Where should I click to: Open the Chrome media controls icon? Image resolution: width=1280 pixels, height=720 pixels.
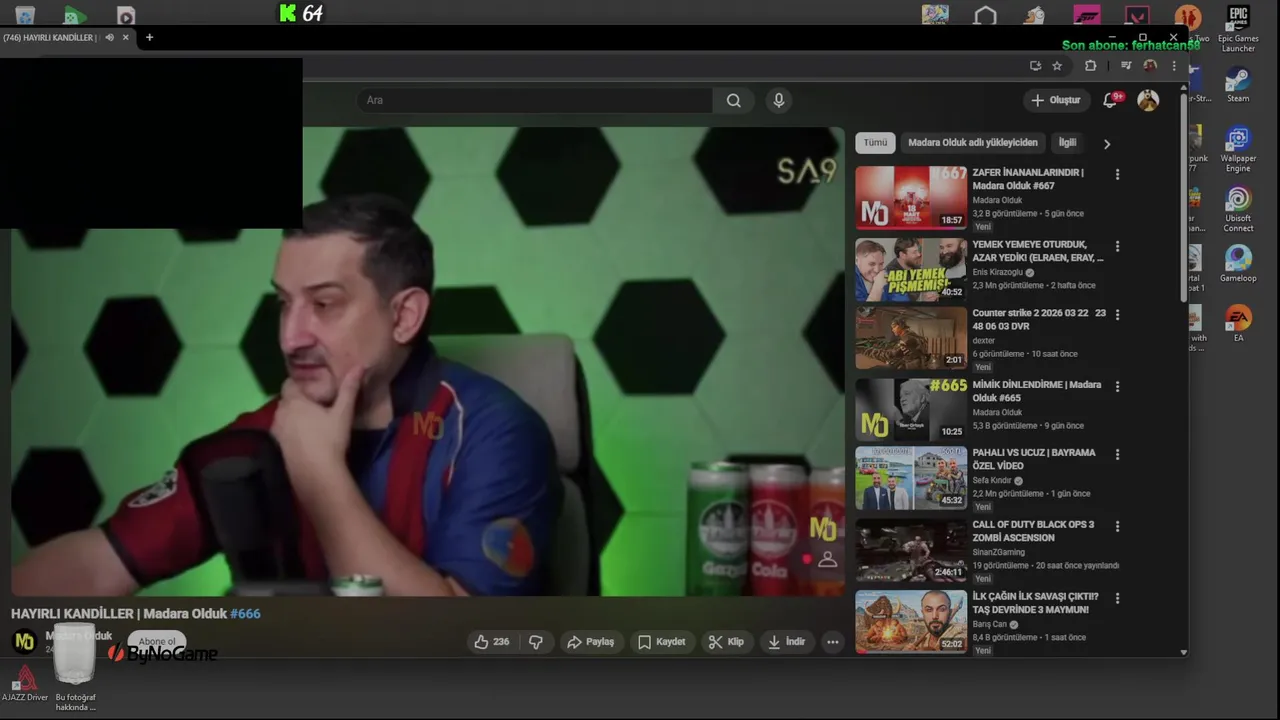pyautogui.click(x=1126, y=66)
